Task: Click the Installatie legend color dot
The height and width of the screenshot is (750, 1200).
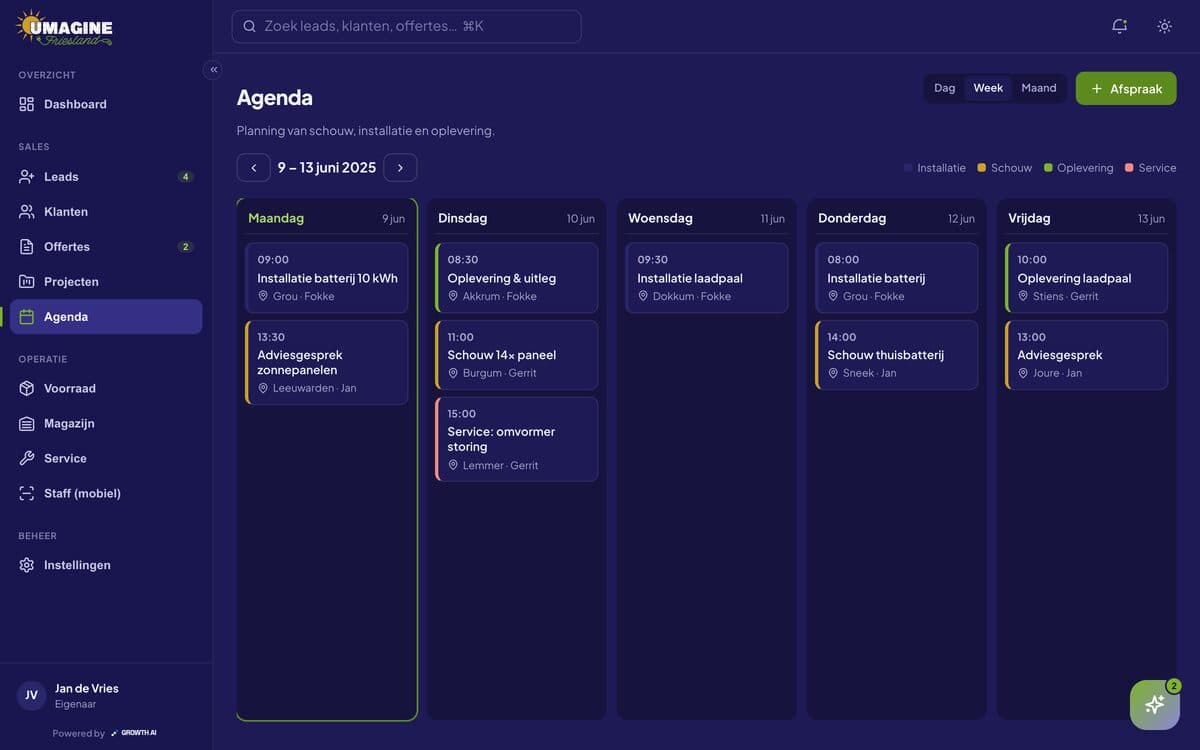Action: pyautogui.click(x=908, y=168)
